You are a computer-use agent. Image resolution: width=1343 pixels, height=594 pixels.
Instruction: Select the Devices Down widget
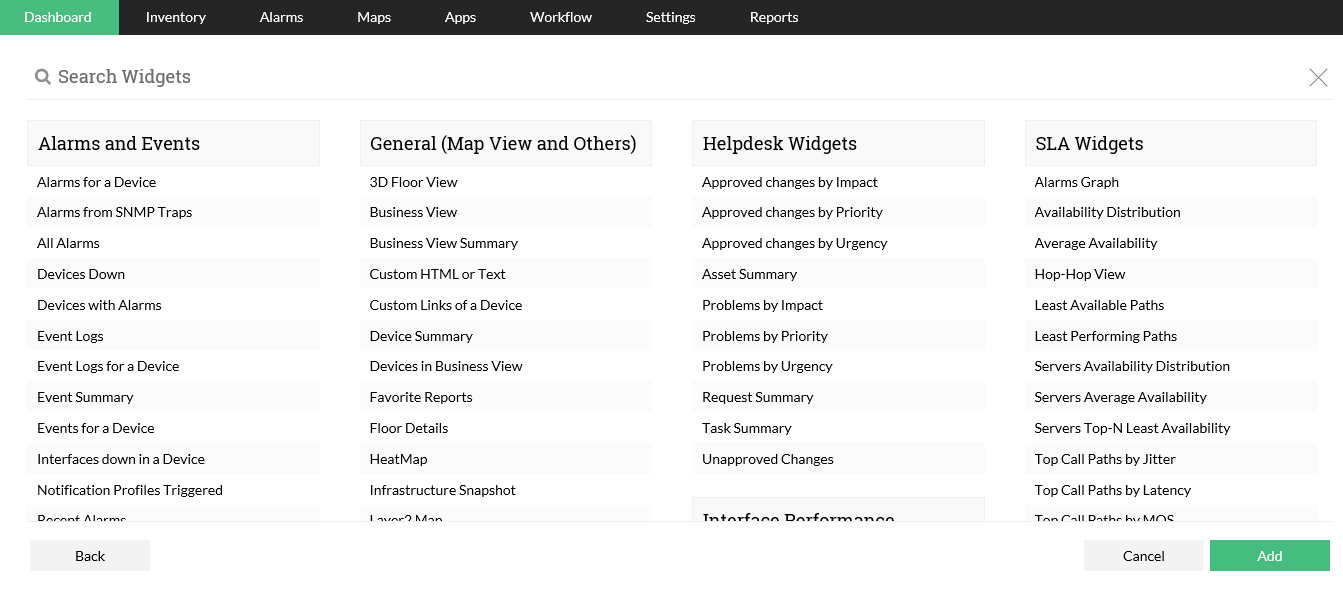[x=81, y=274]
